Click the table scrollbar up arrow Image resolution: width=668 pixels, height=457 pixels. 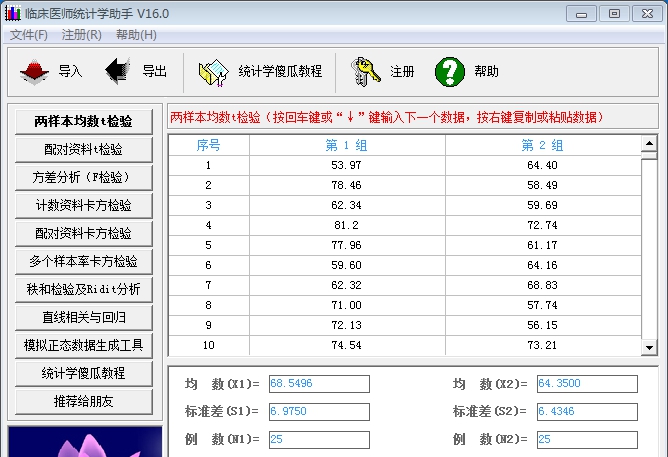(x=649, y=143)
